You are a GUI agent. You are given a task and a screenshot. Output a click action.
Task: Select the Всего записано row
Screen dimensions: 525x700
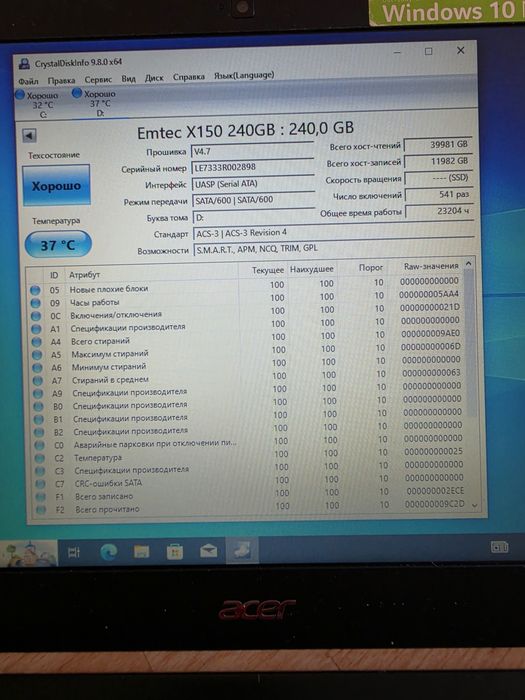pos(253,494)
